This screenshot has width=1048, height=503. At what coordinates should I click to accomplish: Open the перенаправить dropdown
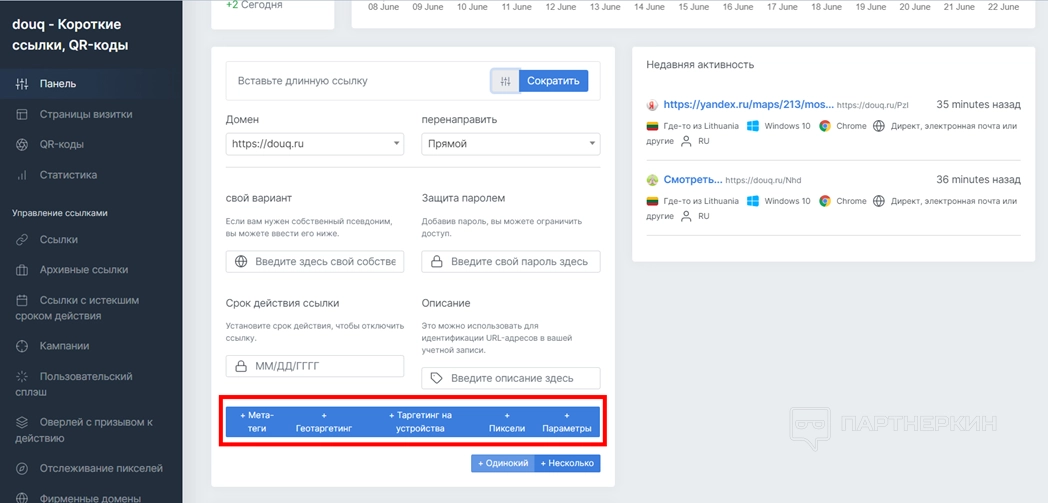(510, 144)
